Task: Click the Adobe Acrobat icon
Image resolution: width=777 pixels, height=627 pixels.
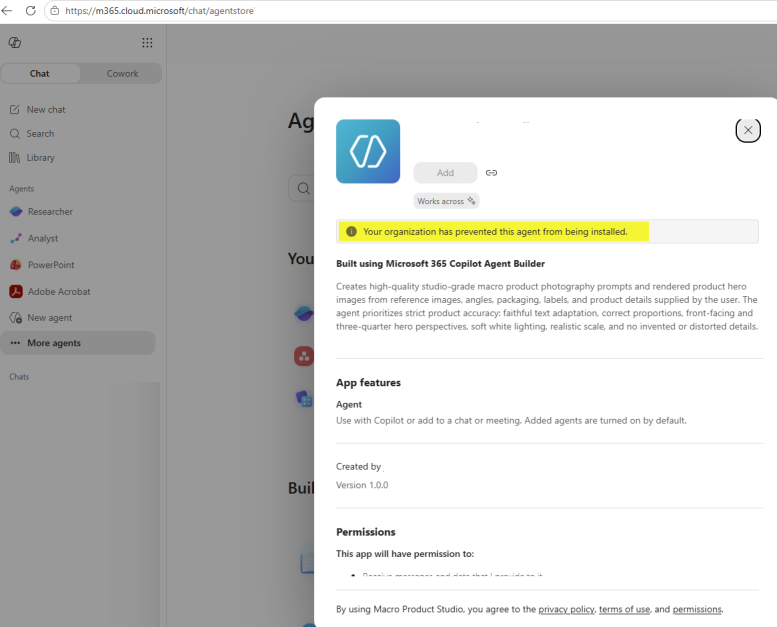Action: (x=16, y=291)
